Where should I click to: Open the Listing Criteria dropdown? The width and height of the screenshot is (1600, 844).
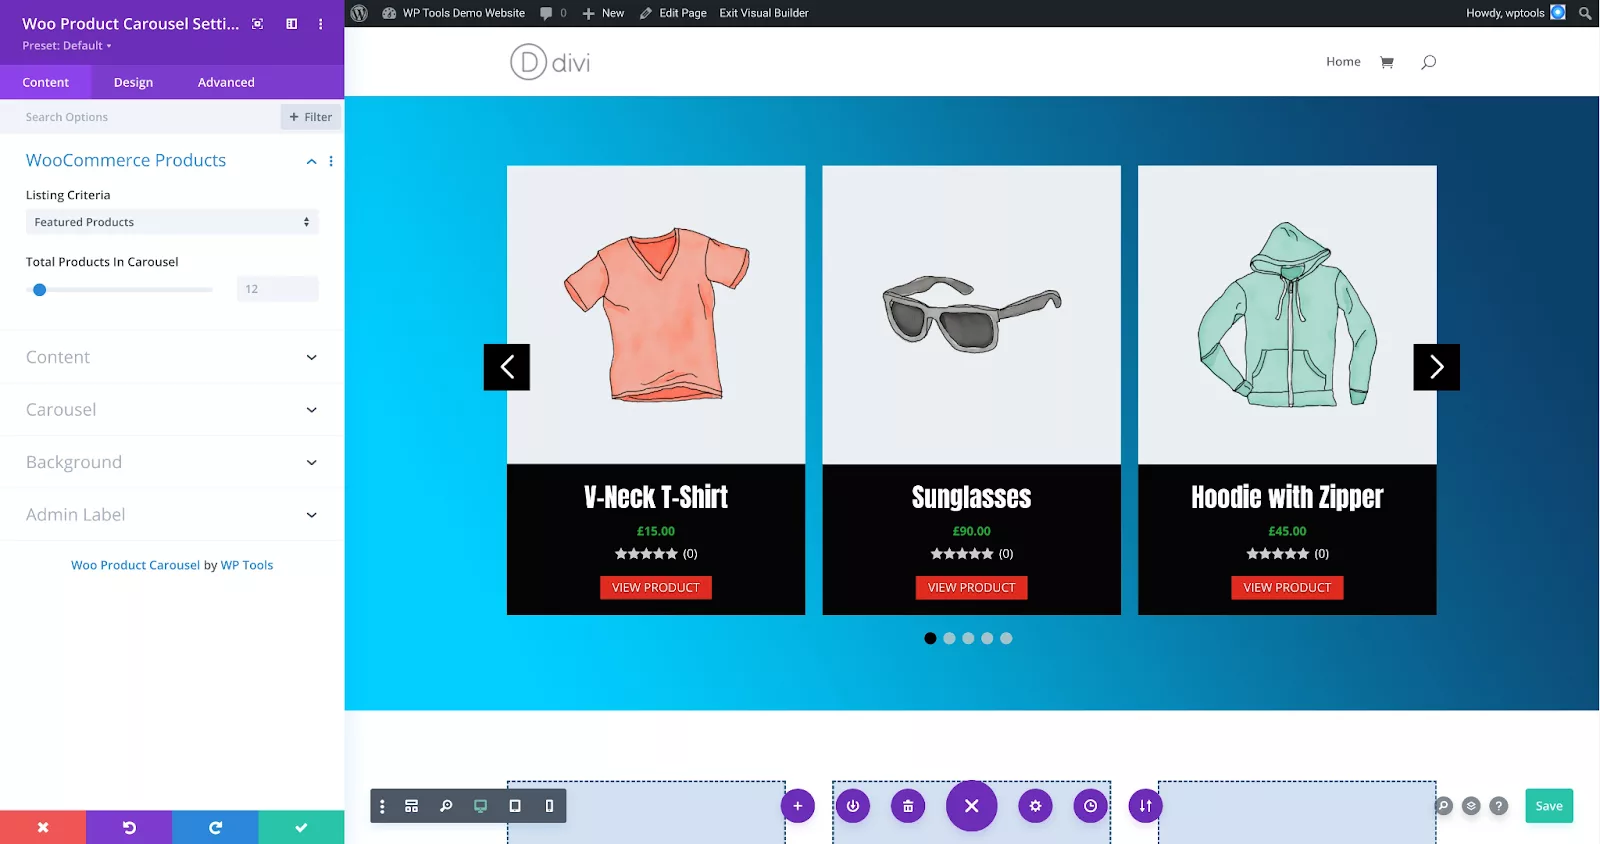tap(172, 222)
